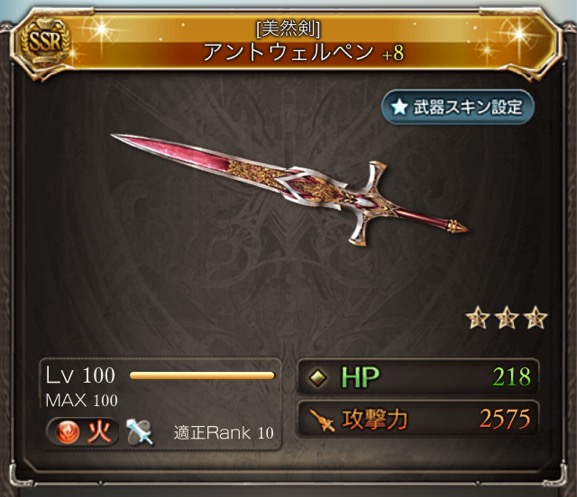Click the first uncap star
Viewport: 577px width, 497px height.
477,318
